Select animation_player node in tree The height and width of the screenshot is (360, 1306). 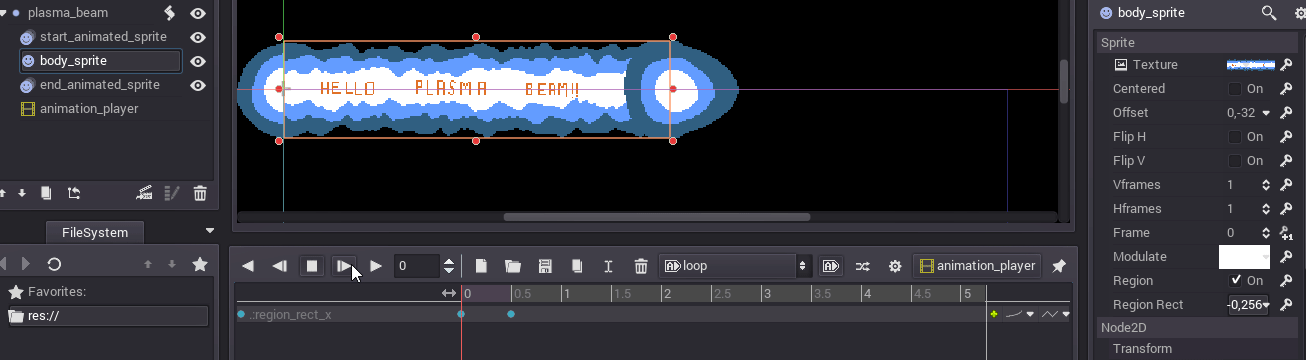click(89, 109)
